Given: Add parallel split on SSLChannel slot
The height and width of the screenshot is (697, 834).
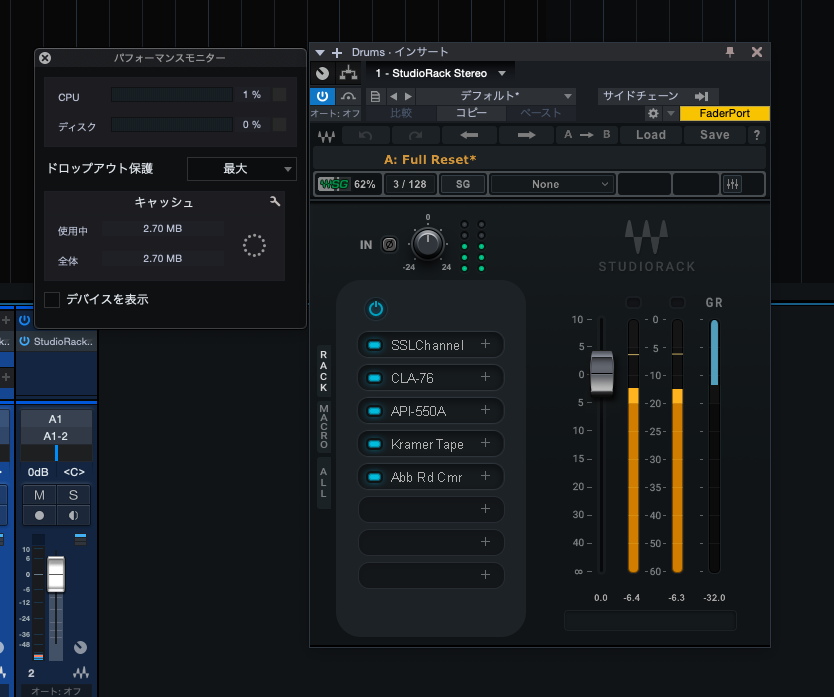Looking at the screenshot, I should point(485,344).
